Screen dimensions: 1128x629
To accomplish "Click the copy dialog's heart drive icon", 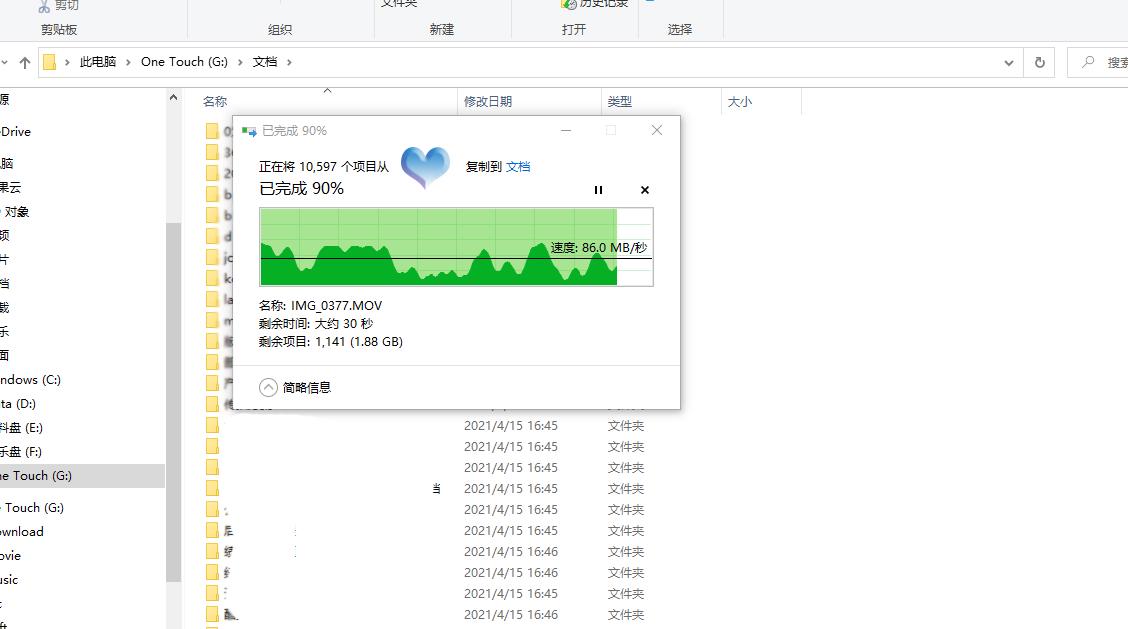I will coord(426,165).
